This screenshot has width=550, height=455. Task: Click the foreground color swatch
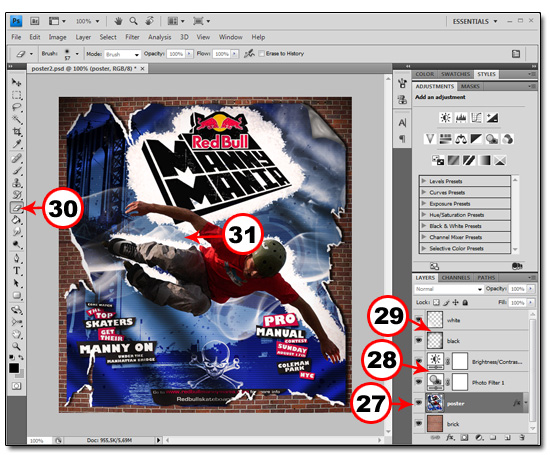(x=14, y=368)
